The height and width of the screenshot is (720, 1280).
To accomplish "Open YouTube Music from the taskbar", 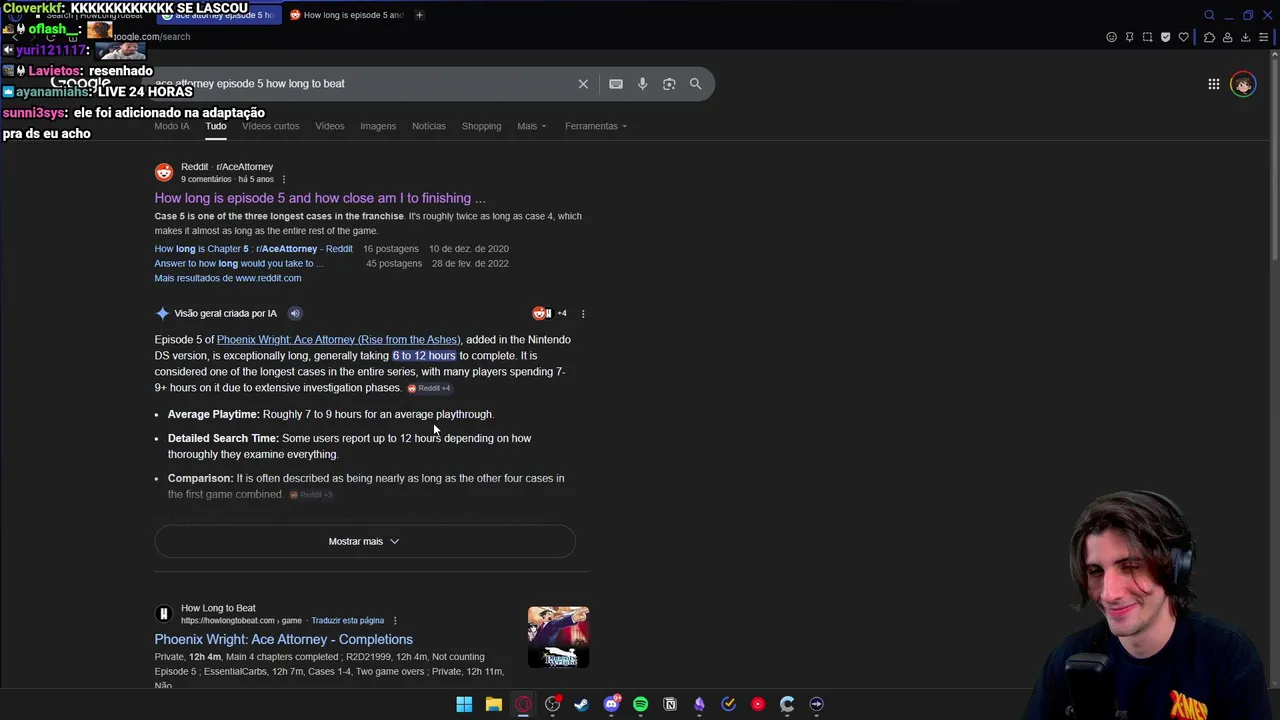I will point(758,704).
